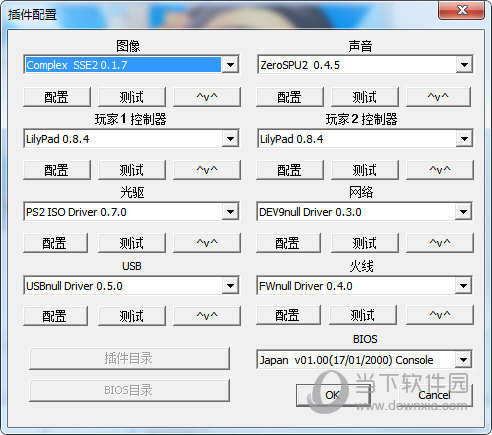Click 配置 under 声音 plugin
The image size is (492, 435).
[290, 97]
